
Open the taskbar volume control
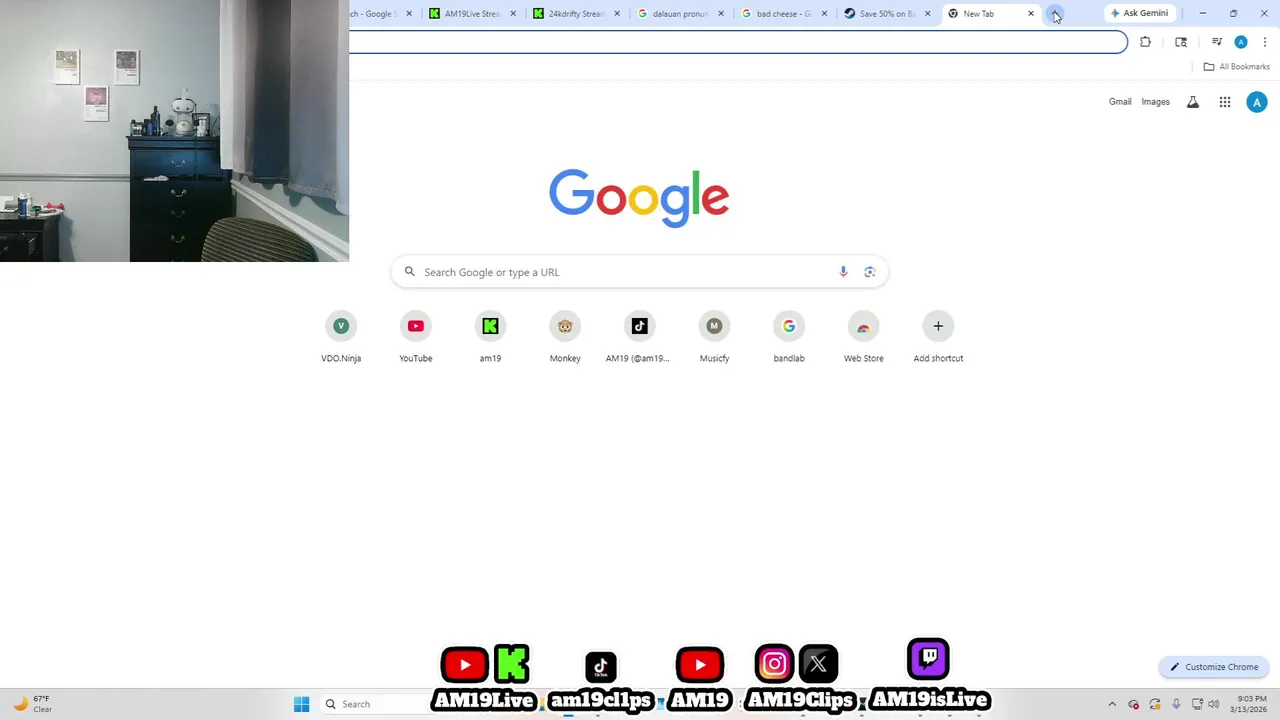click(x=1214, y=704)
